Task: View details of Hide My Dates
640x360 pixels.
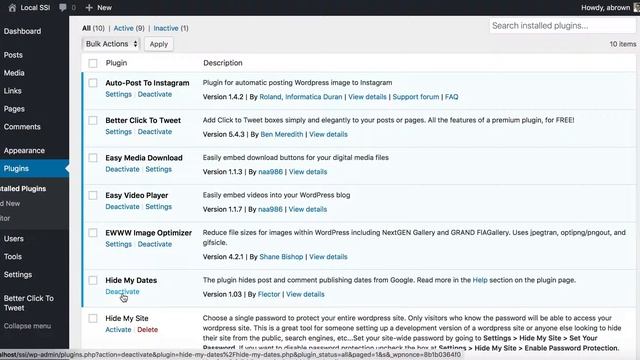Action: 305,294
